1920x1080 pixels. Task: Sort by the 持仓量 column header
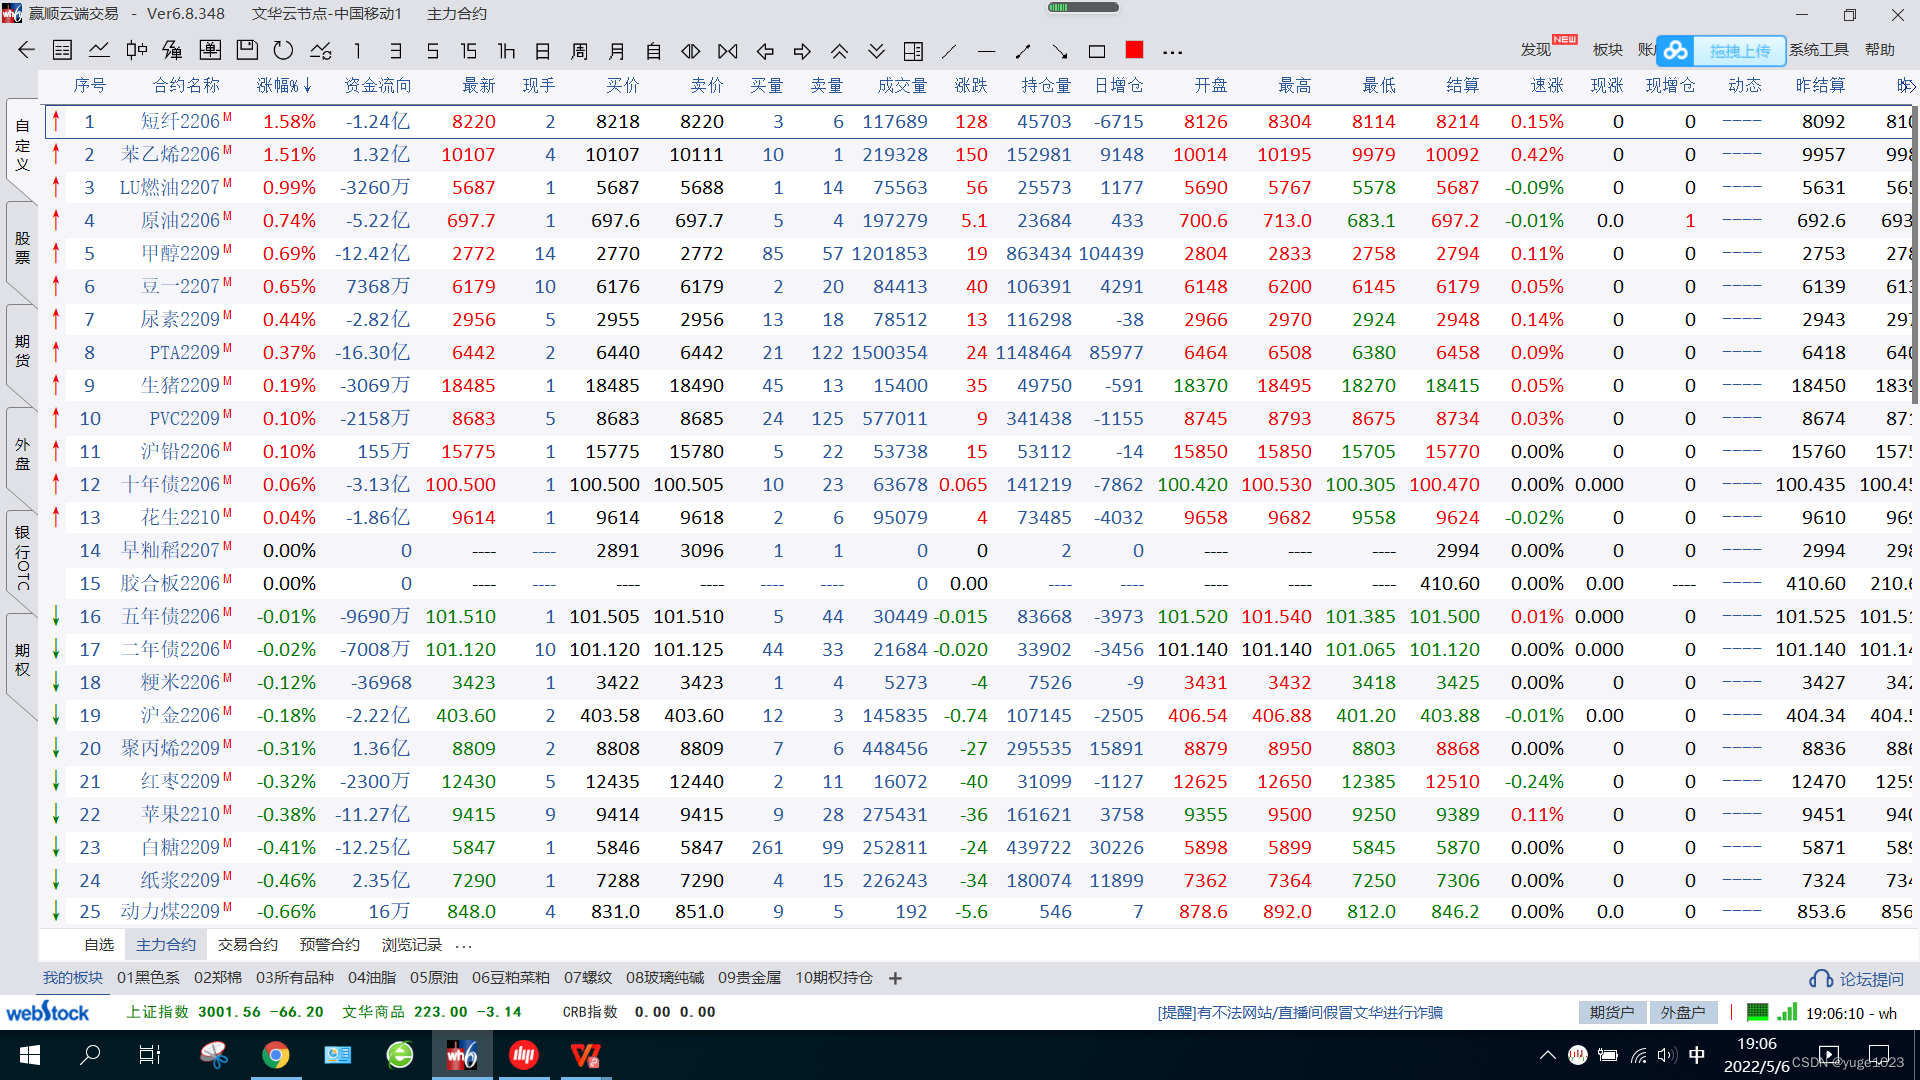point(1046,85)
